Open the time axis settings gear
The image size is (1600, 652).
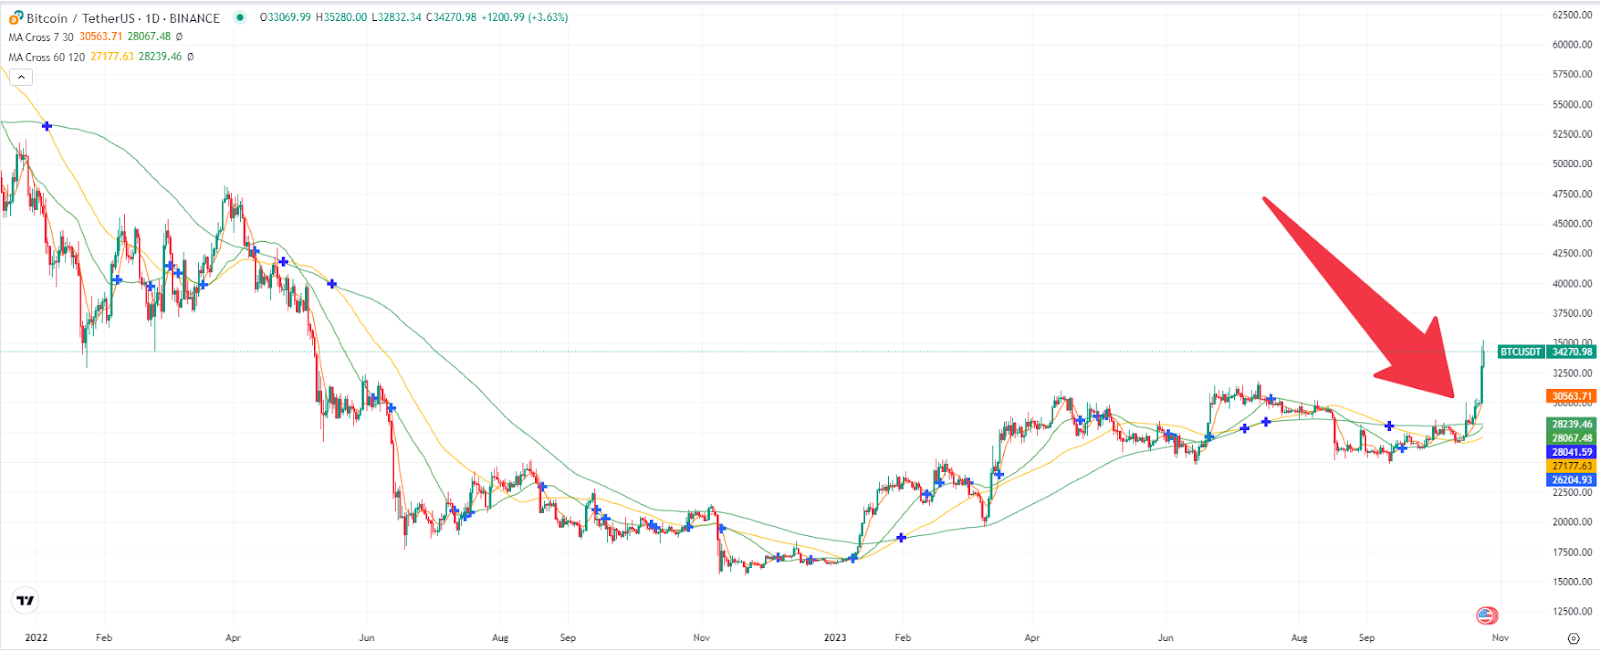tap(1573, 638)
